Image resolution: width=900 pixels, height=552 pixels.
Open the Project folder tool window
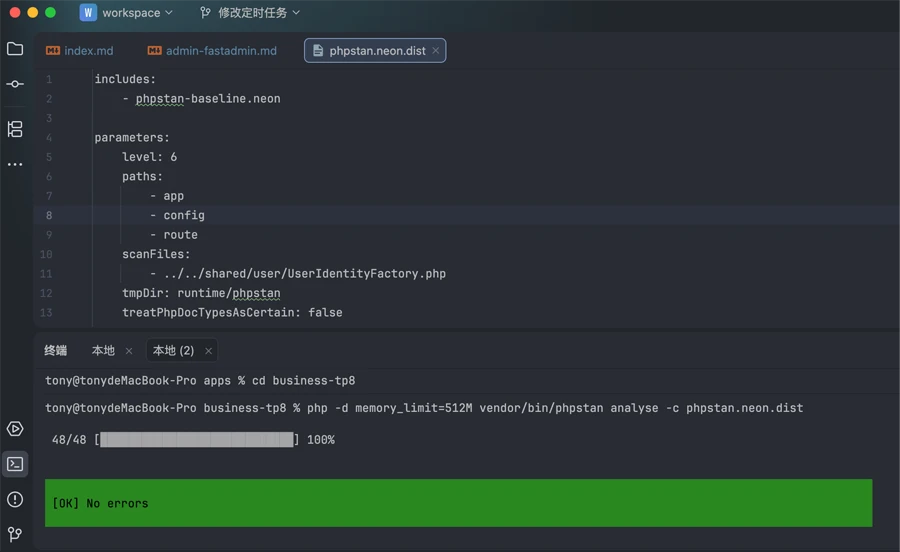15,48
